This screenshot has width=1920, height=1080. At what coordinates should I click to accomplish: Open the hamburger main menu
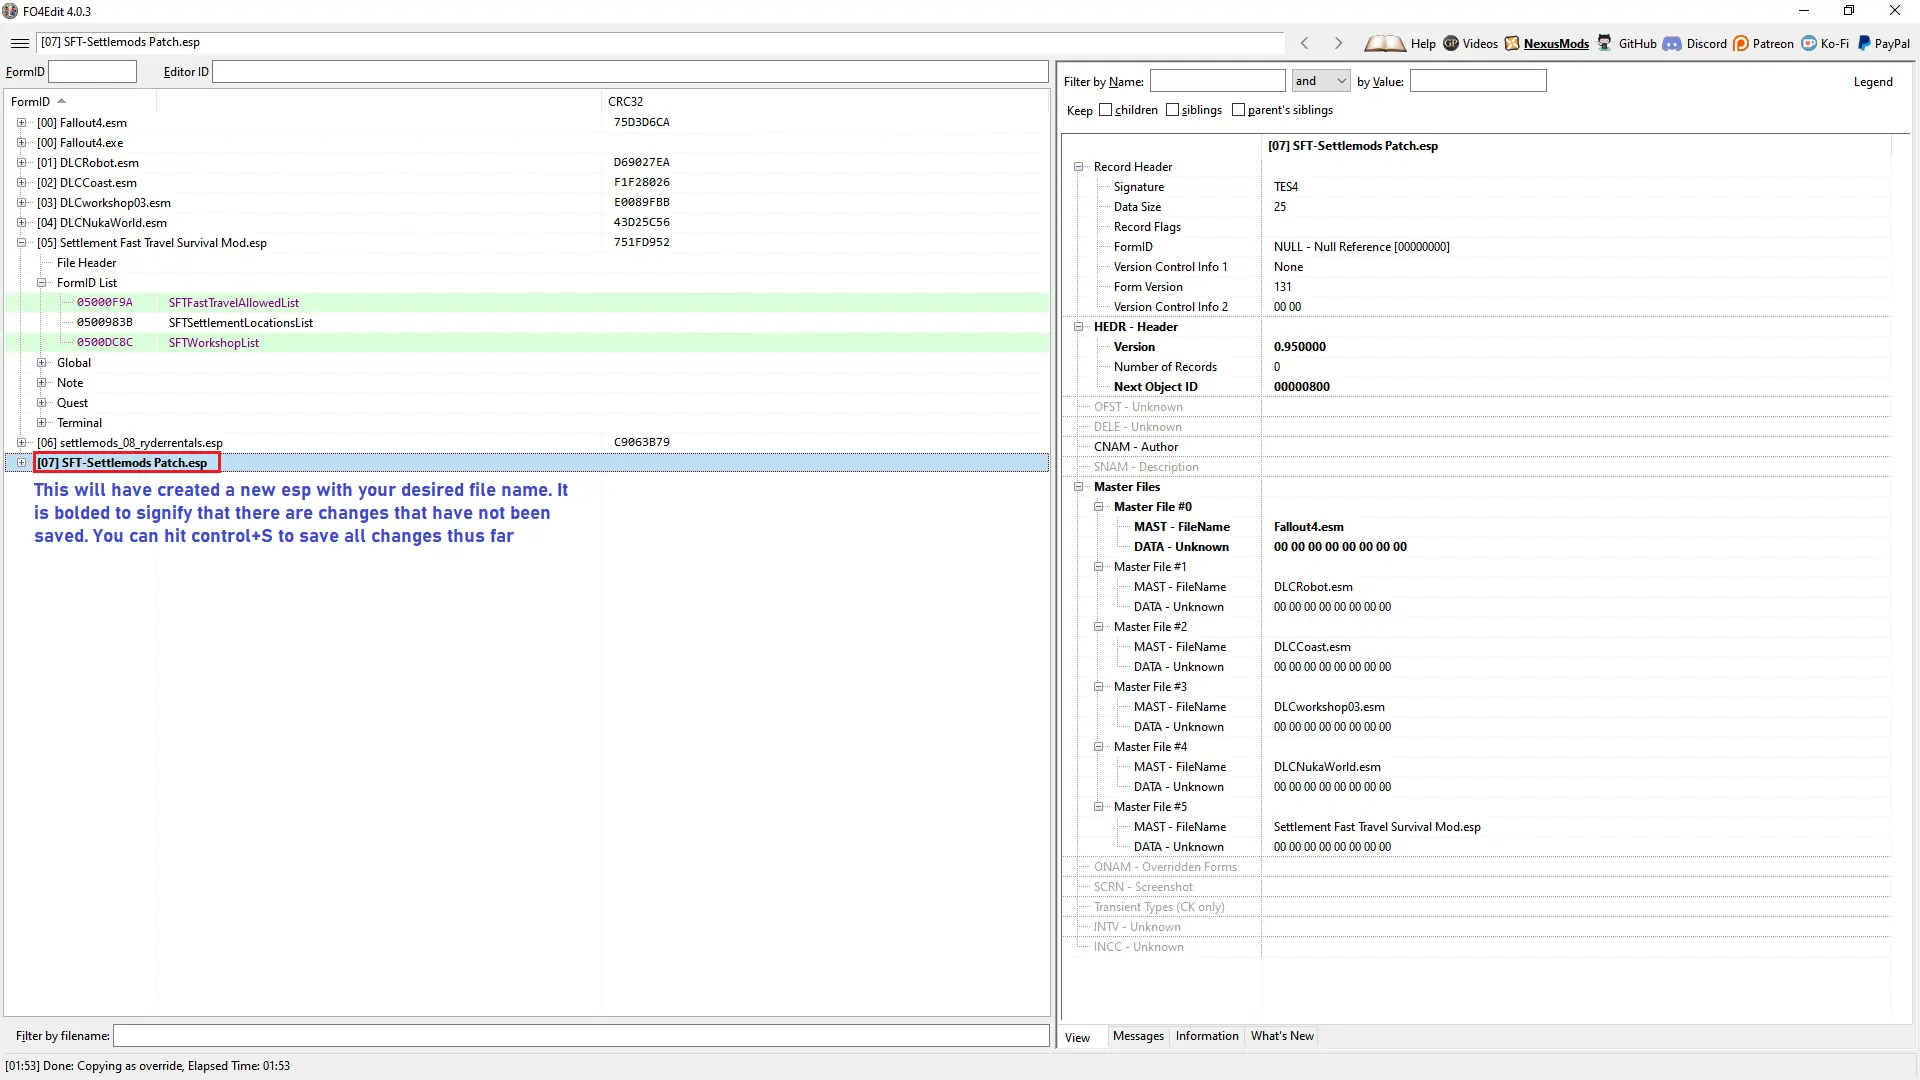20,43
